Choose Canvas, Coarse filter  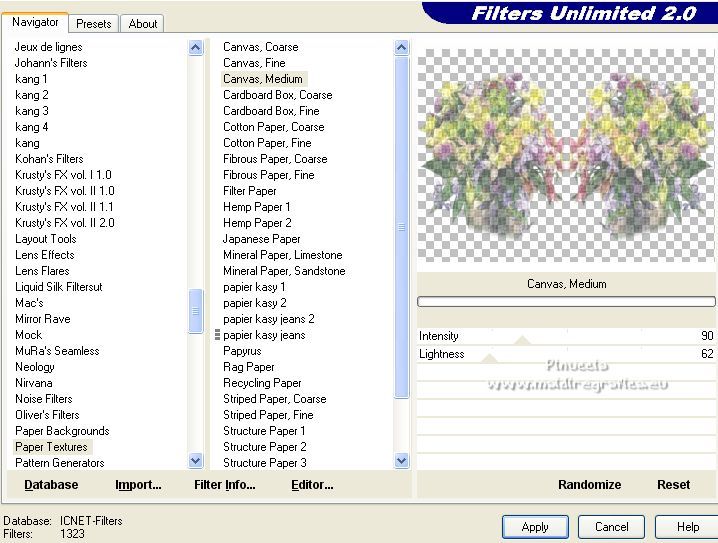[x=261, y=47]
